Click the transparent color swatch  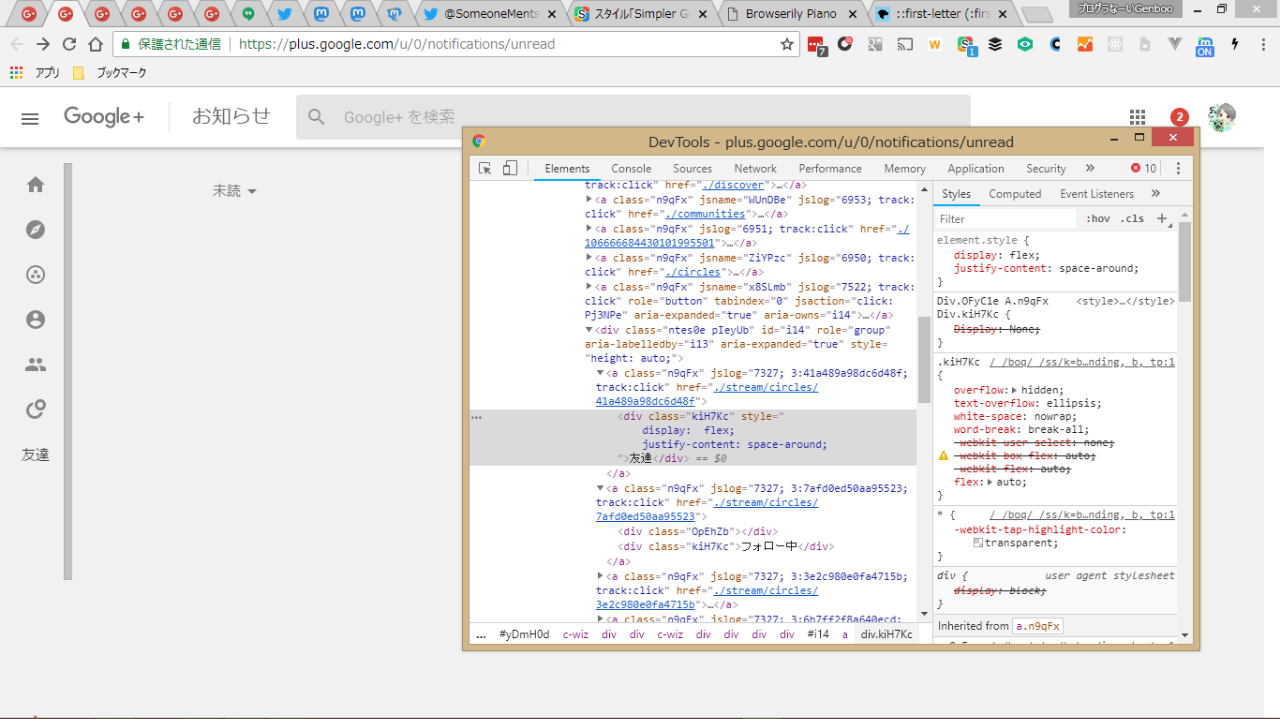978,543
